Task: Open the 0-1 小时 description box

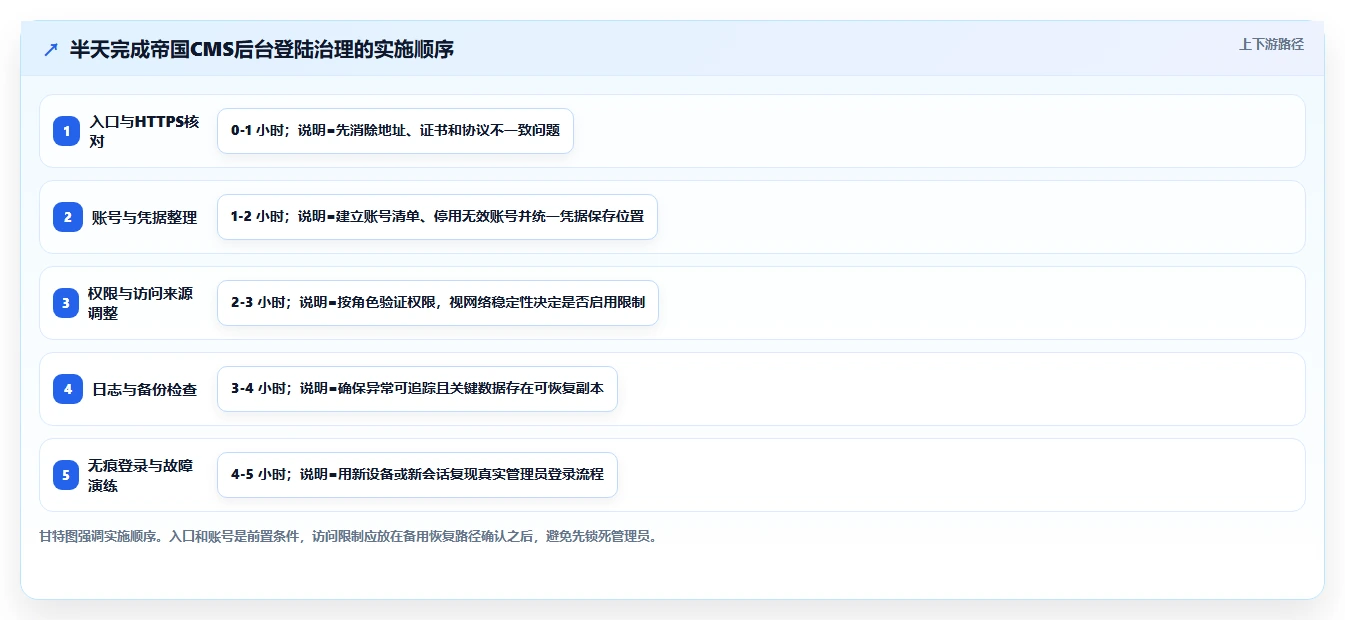Action: [395, 131]
